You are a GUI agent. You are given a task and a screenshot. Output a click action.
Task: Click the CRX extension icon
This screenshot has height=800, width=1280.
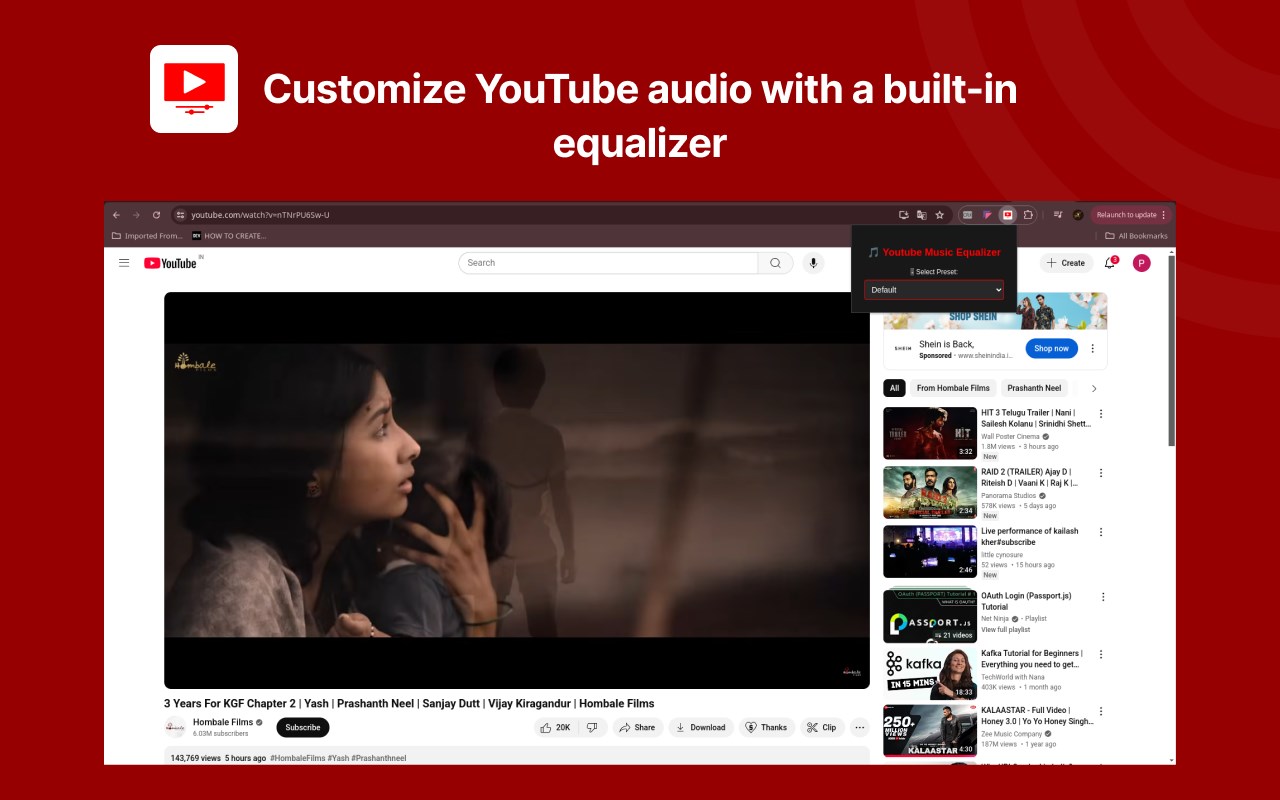click(x=968, y=215)
